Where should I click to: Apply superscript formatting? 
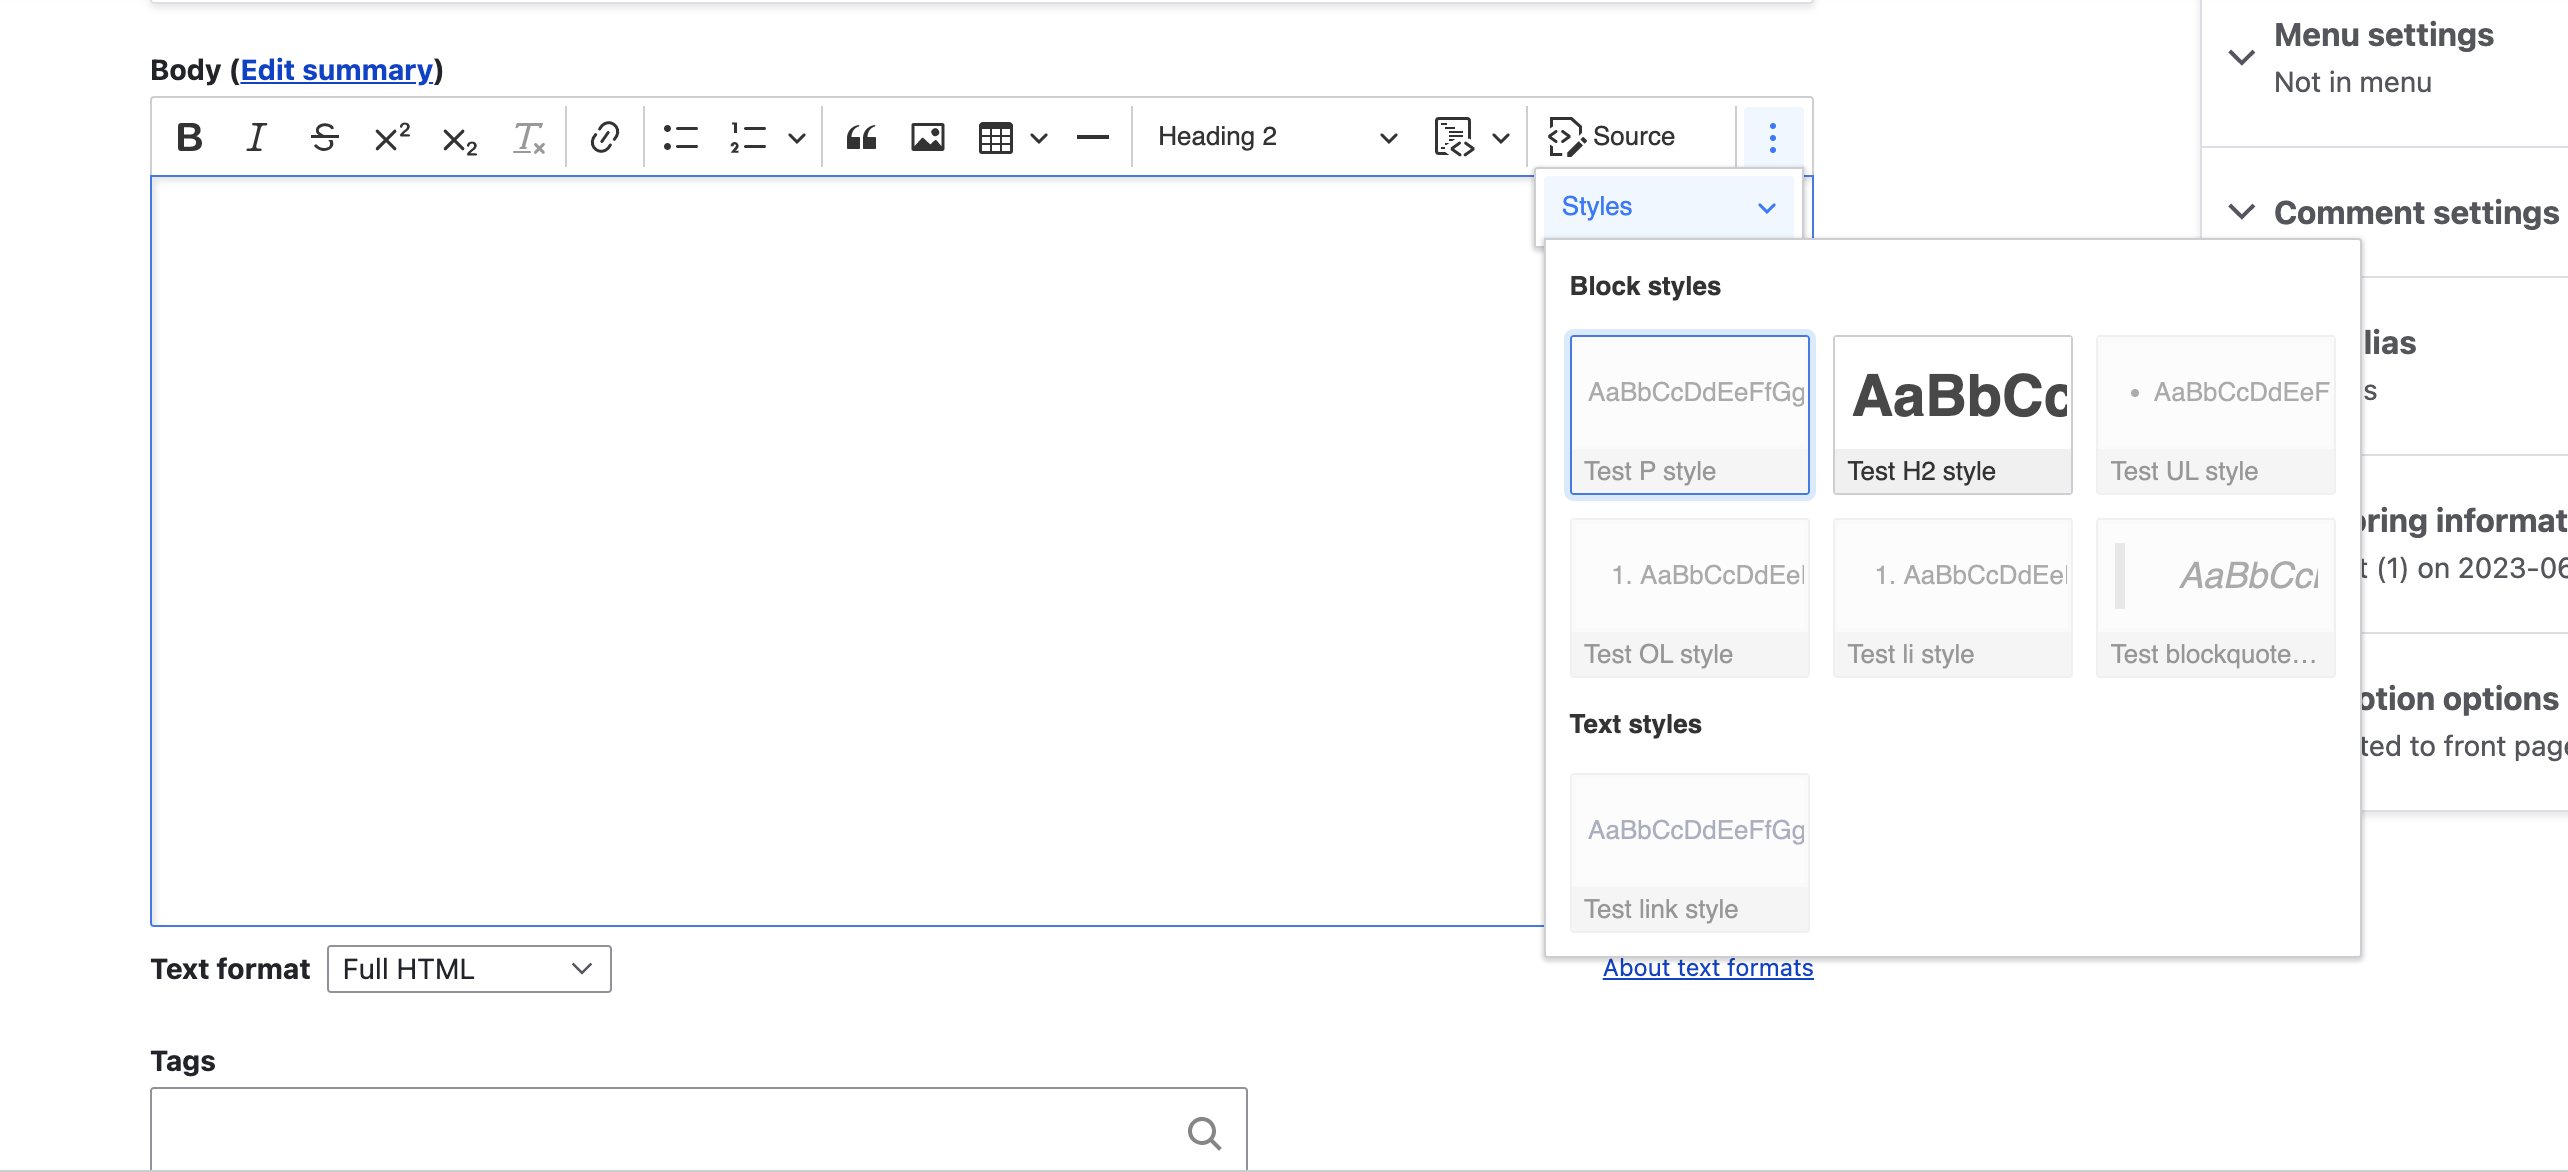(x=392, y=137)
